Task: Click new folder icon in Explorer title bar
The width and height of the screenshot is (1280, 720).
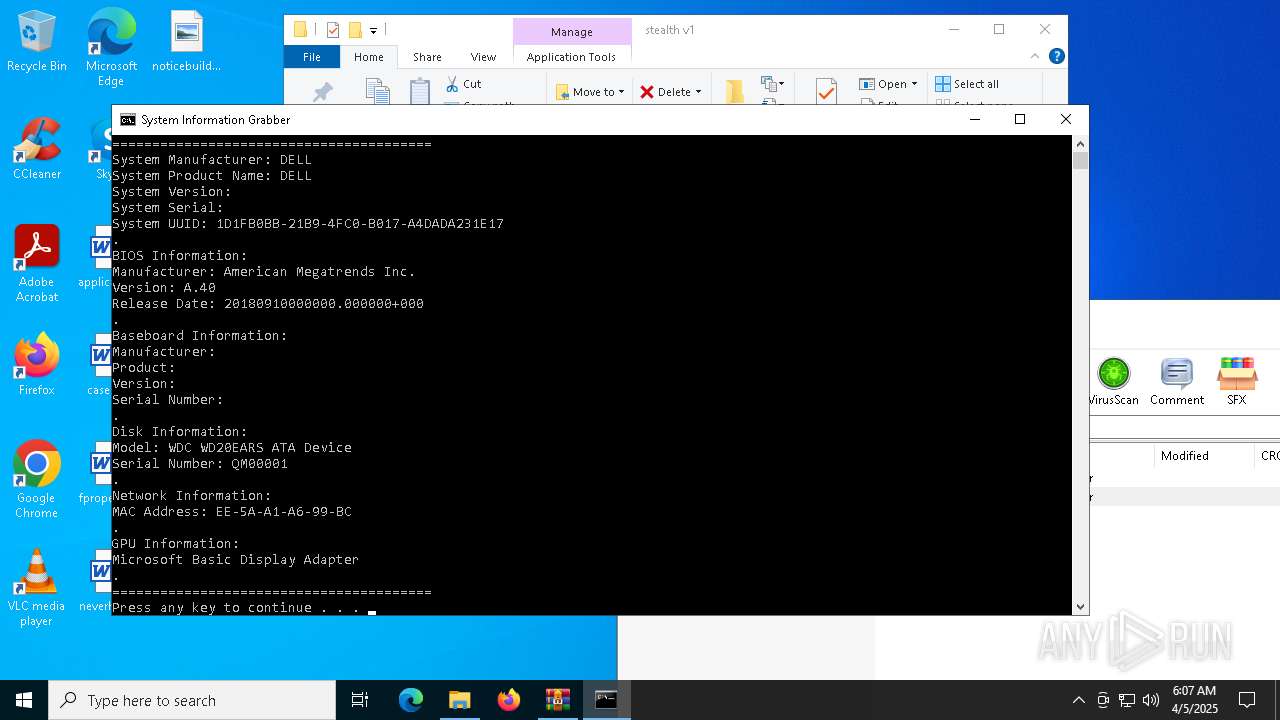Action: pyautogui.click(x=355, y=30)
